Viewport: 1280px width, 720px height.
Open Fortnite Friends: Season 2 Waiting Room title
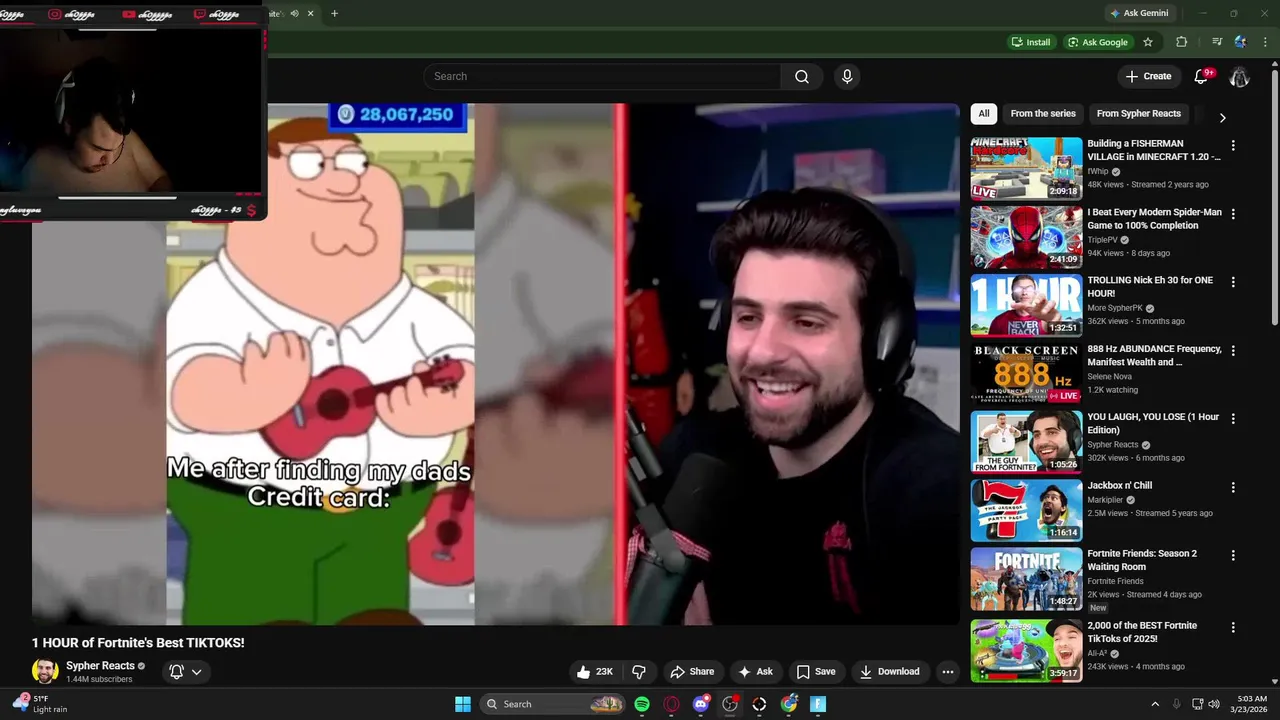tap(1142, 560)
